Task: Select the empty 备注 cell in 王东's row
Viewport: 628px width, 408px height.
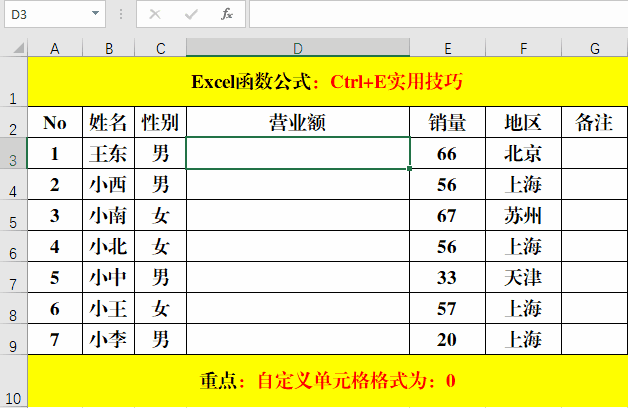Action: pos(595,153)
